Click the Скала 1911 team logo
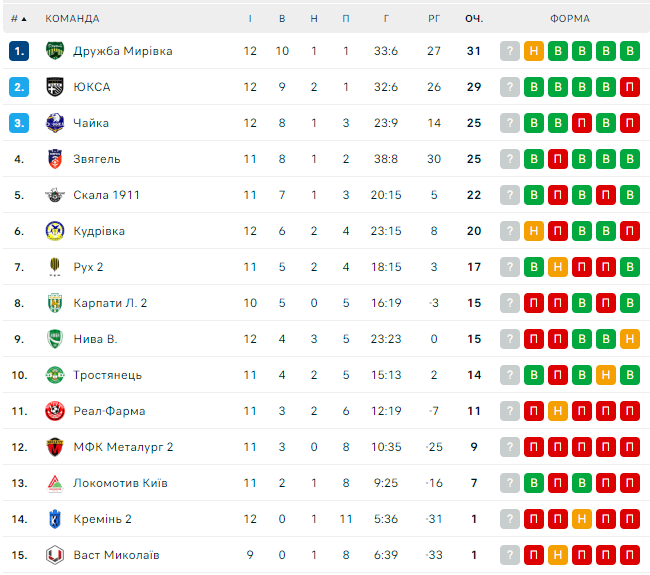Screen dimensions: 650x575 click(x=55, y=195)
